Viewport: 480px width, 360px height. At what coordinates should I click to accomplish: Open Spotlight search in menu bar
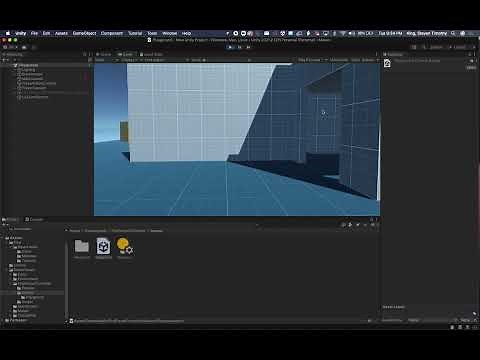[x=453, y=33]
